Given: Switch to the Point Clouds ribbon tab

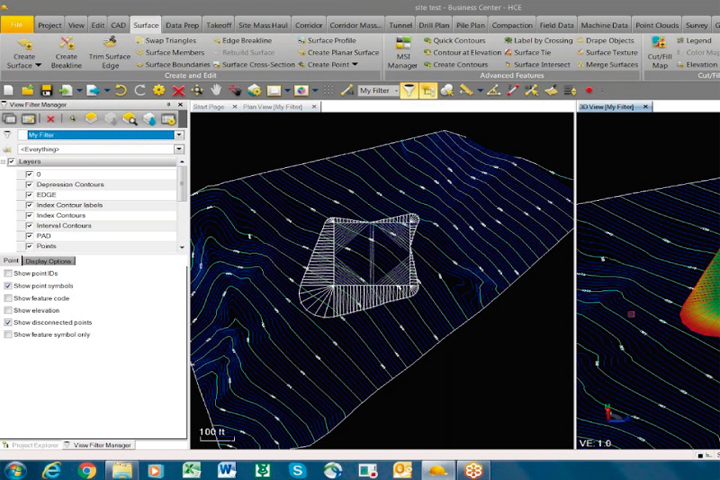Looking at the screenshot, I should tap(657, 25).
